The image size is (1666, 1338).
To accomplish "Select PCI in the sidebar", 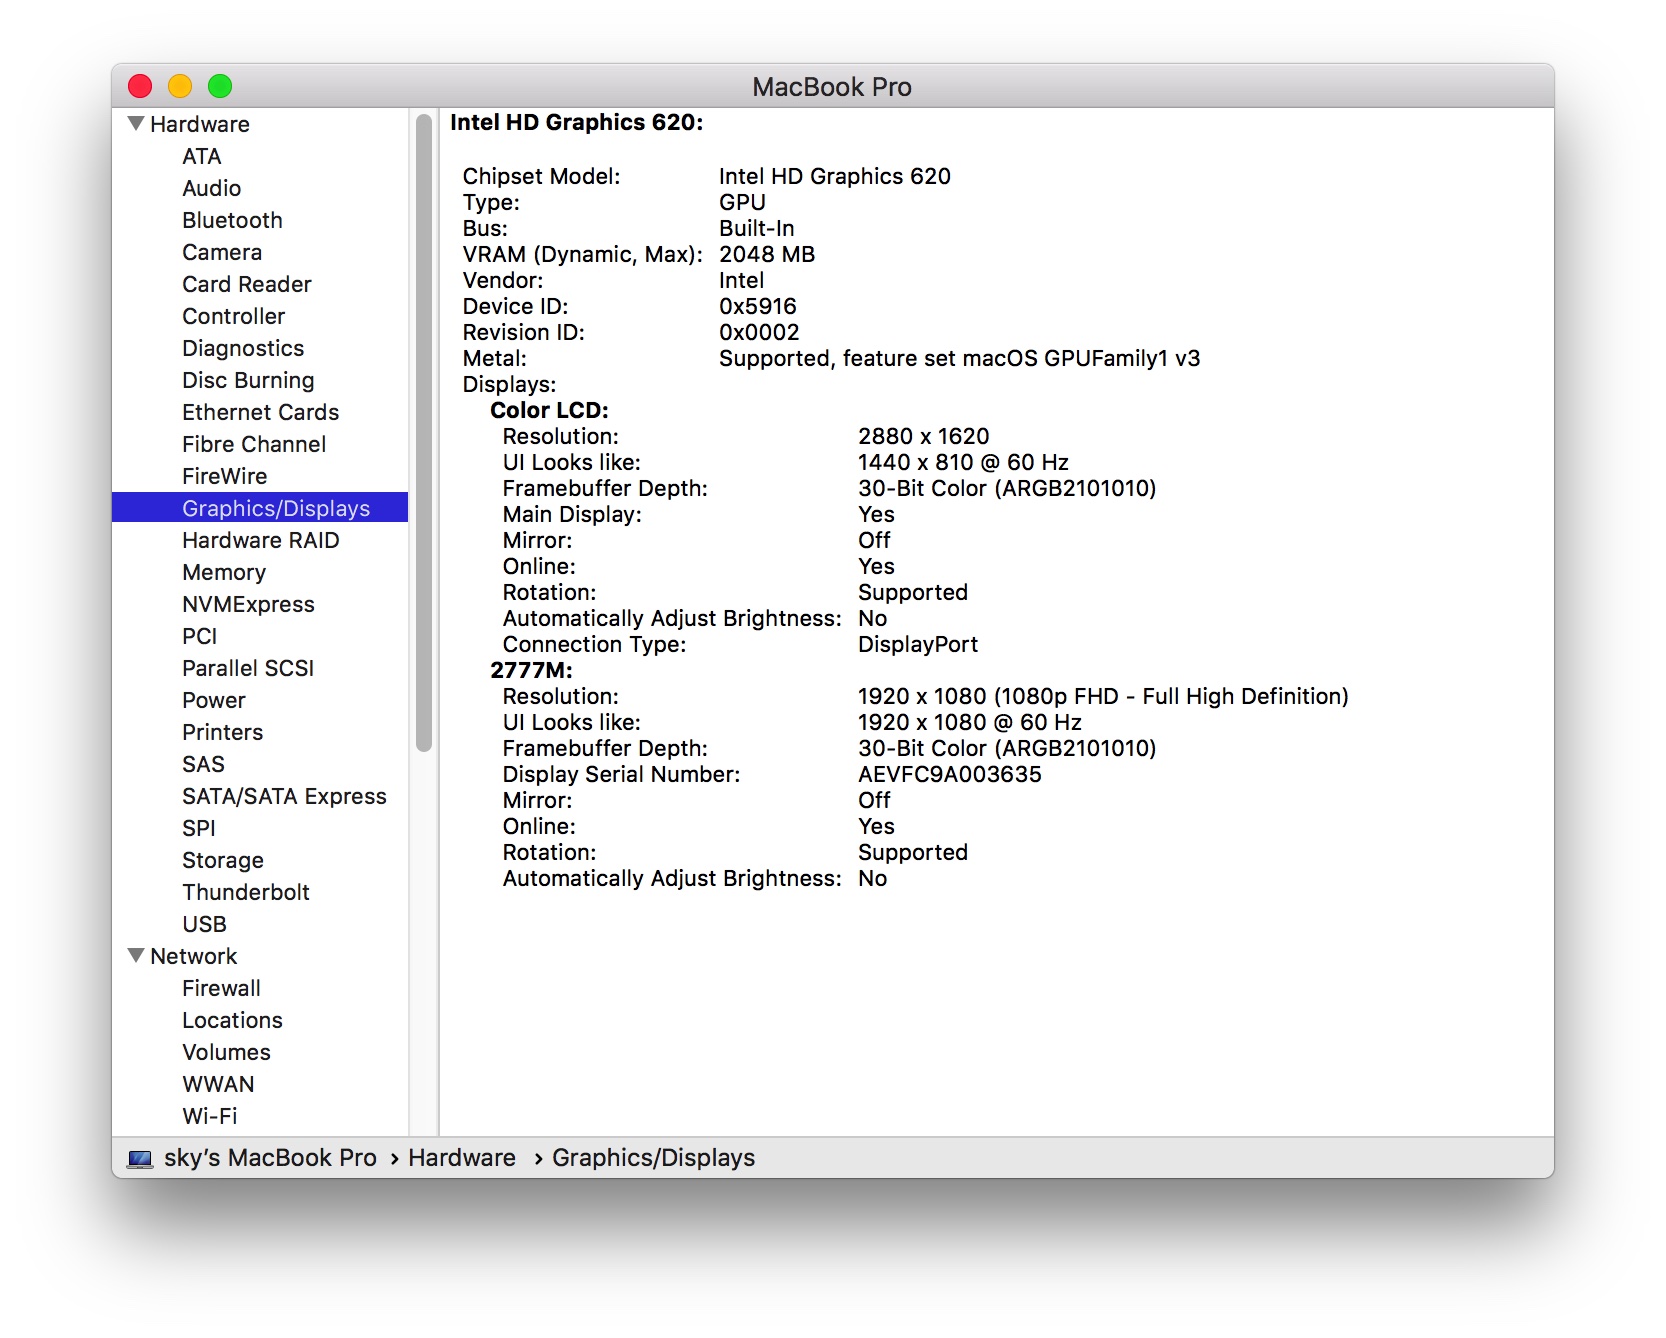I will (199, 636).
